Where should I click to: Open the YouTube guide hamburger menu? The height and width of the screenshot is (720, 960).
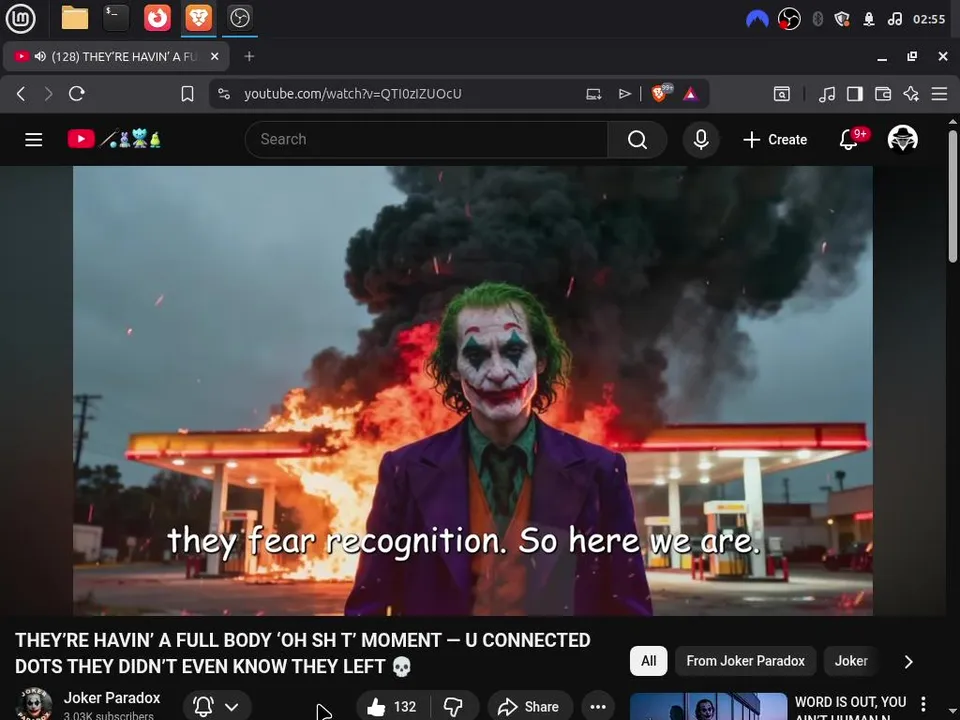point(34,140)
